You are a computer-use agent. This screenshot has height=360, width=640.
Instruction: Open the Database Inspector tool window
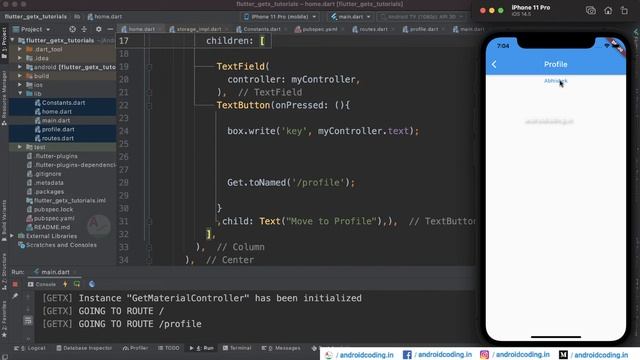tap(84, 348)
